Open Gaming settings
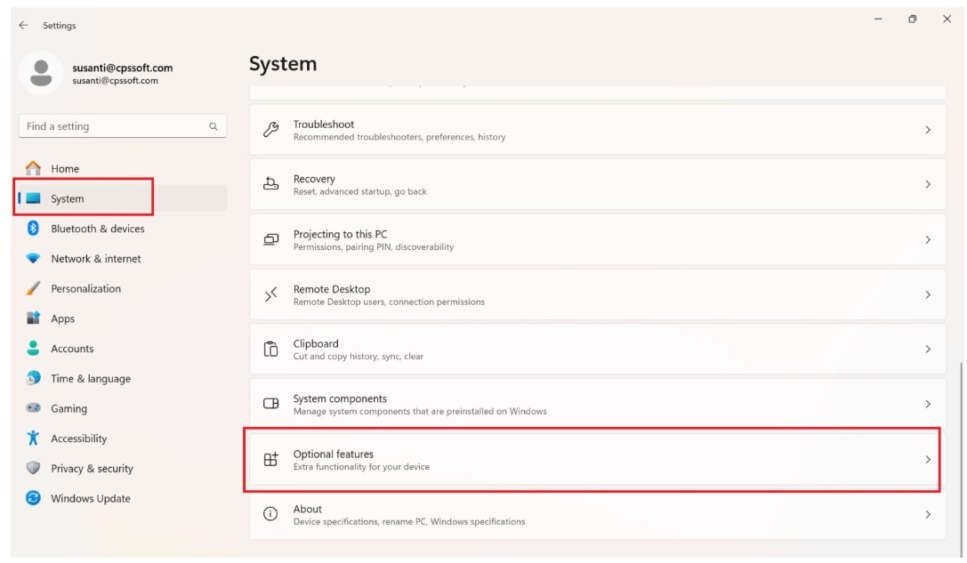 (123, 408)
